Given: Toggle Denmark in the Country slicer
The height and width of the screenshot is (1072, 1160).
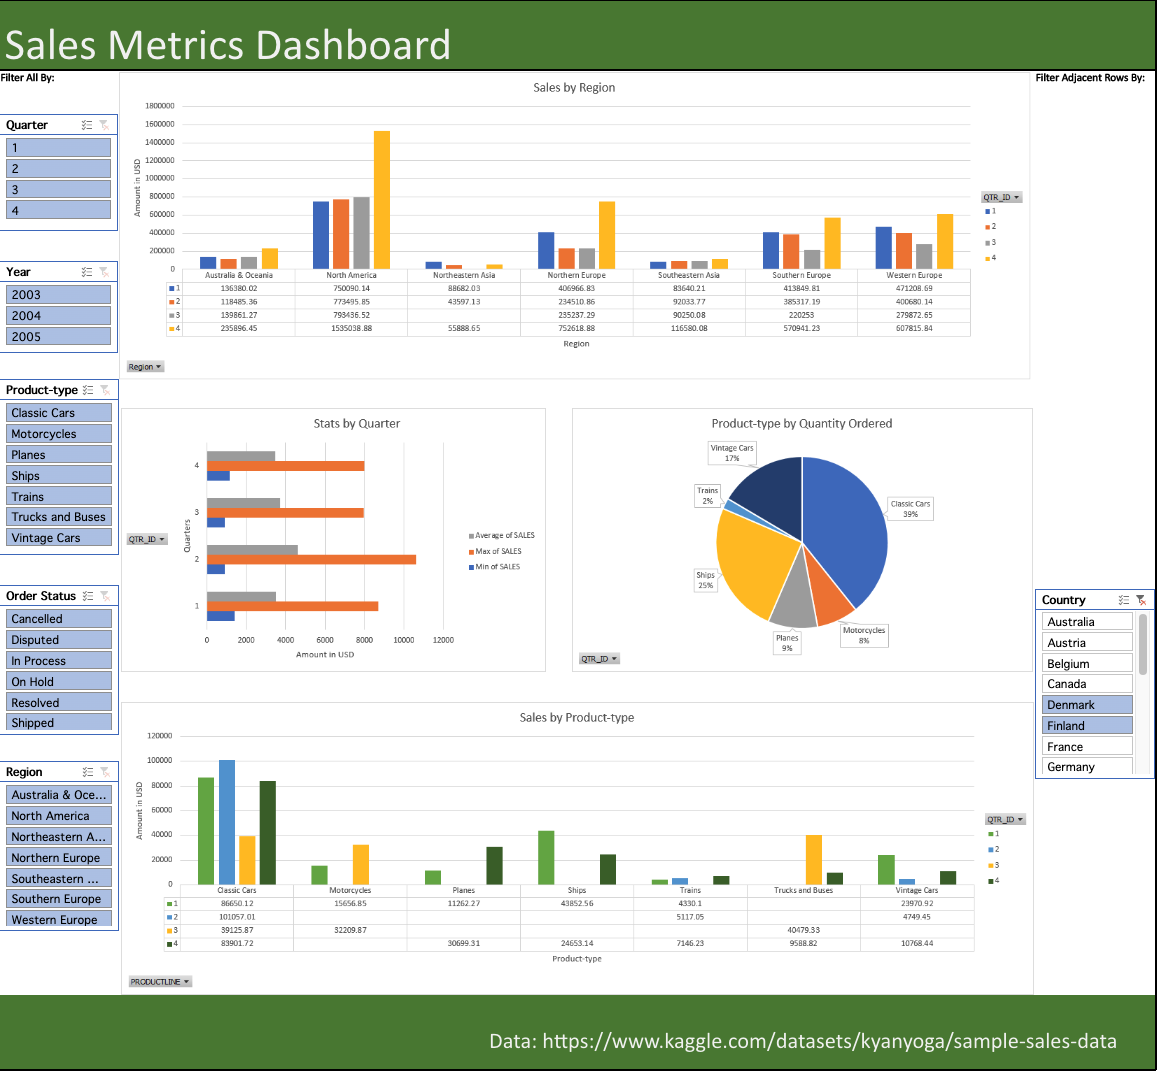Looking at the screenshot, I should 1087,705.
